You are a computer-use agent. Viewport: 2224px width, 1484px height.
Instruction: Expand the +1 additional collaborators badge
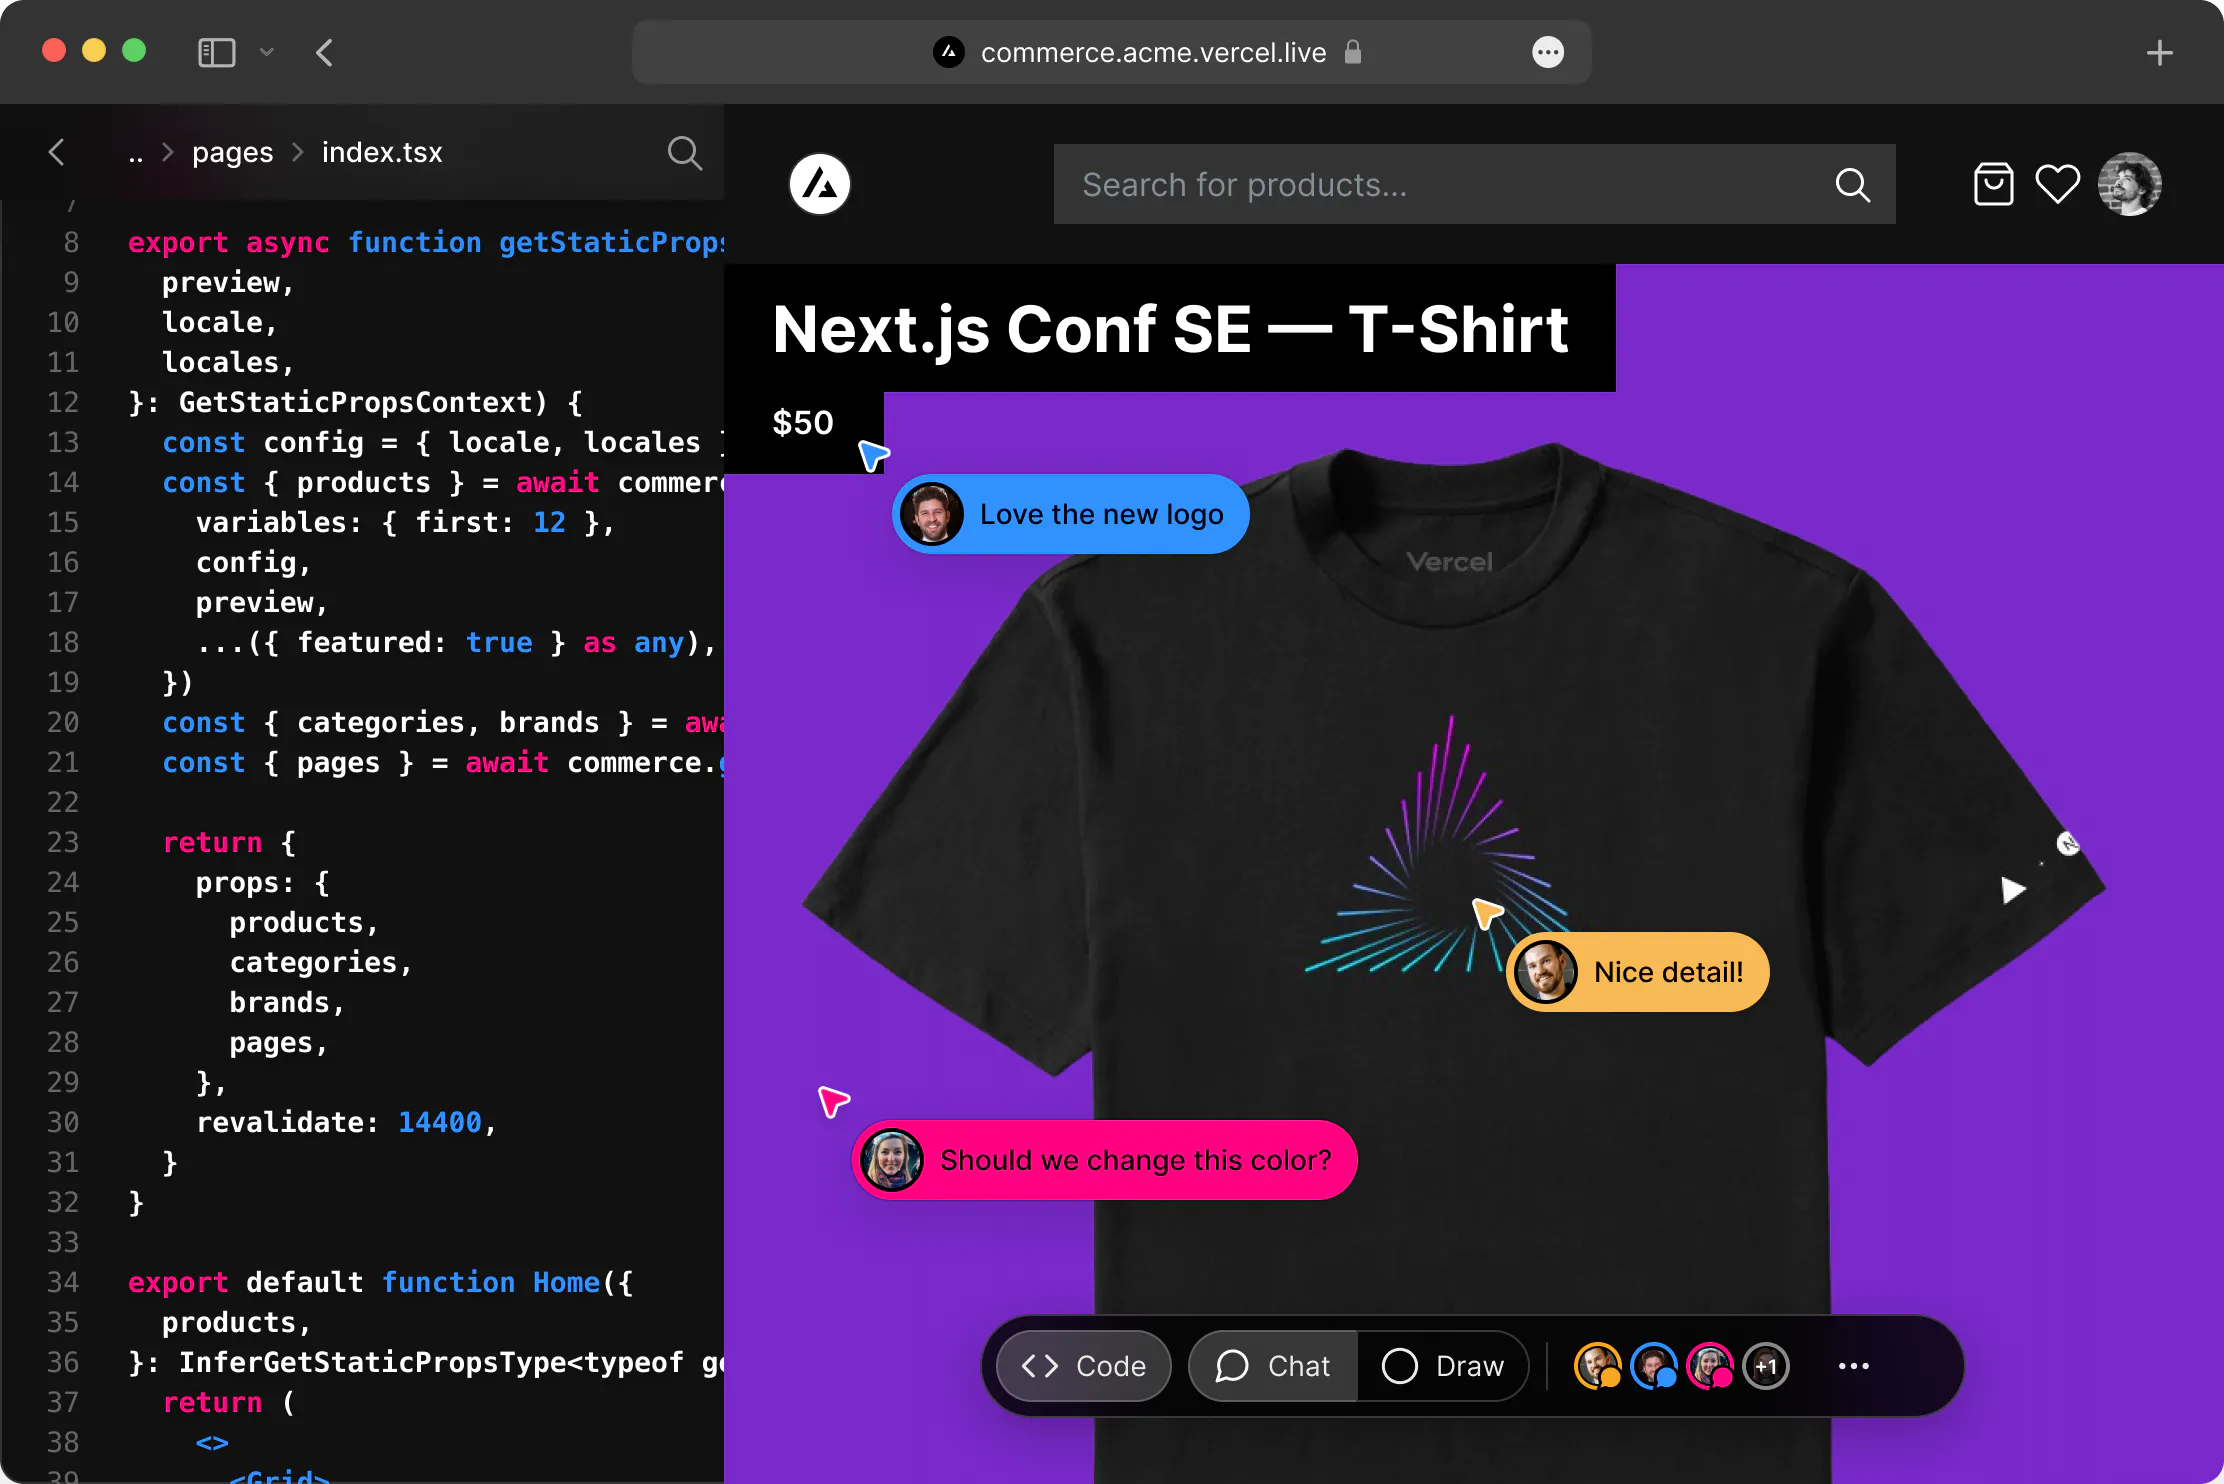pos(1765,1366)
